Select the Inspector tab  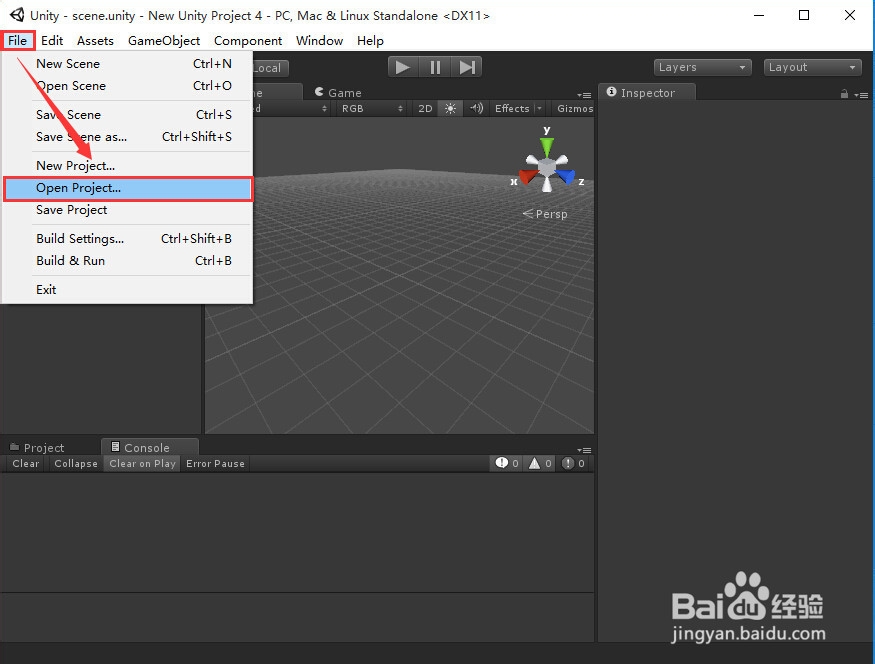(x=647, y=93)
